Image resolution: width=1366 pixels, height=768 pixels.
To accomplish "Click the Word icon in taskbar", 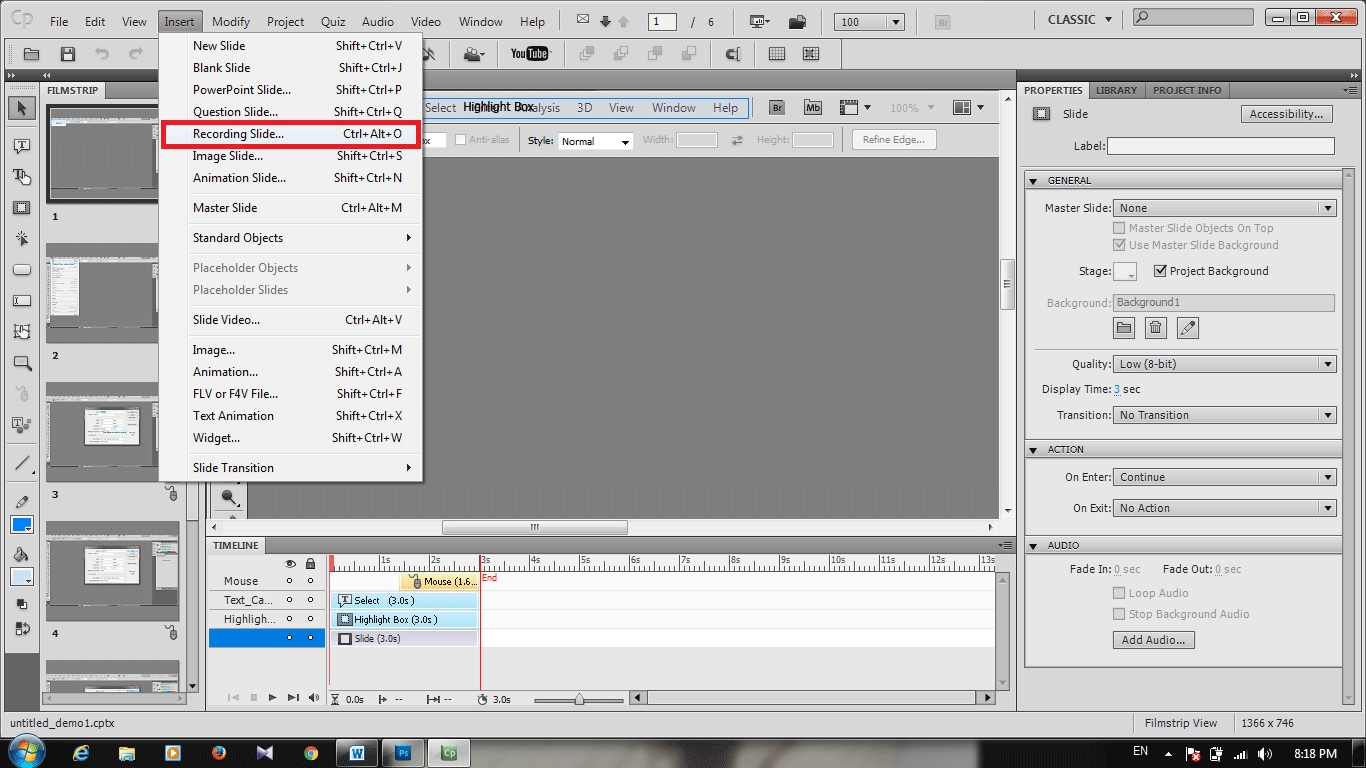I will [357, 752].
